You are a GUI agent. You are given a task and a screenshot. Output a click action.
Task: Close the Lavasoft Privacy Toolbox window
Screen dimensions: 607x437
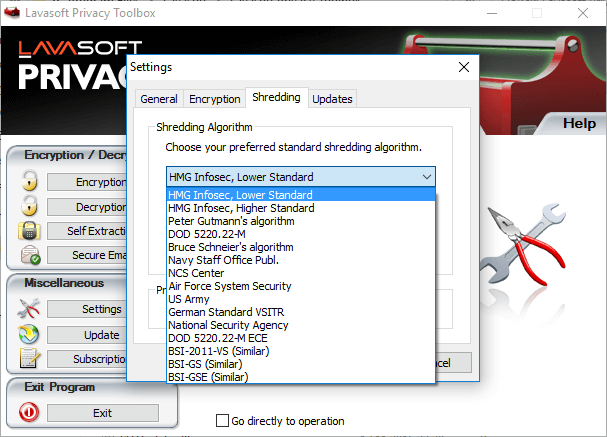pos(583,13)
